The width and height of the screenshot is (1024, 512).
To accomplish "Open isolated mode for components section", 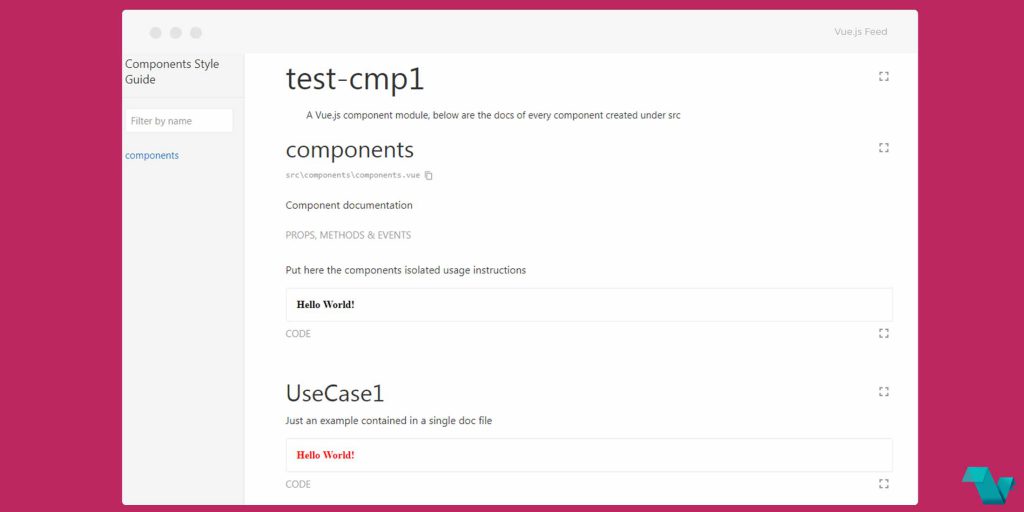I will click(x=884, y=148).
